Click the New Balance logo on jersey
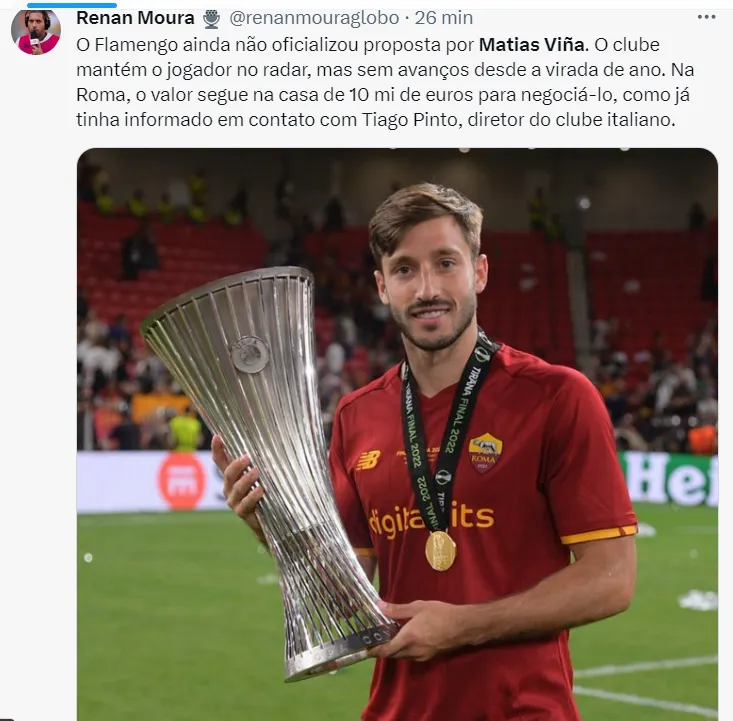The image size is (733, 721). click(369, 461)
